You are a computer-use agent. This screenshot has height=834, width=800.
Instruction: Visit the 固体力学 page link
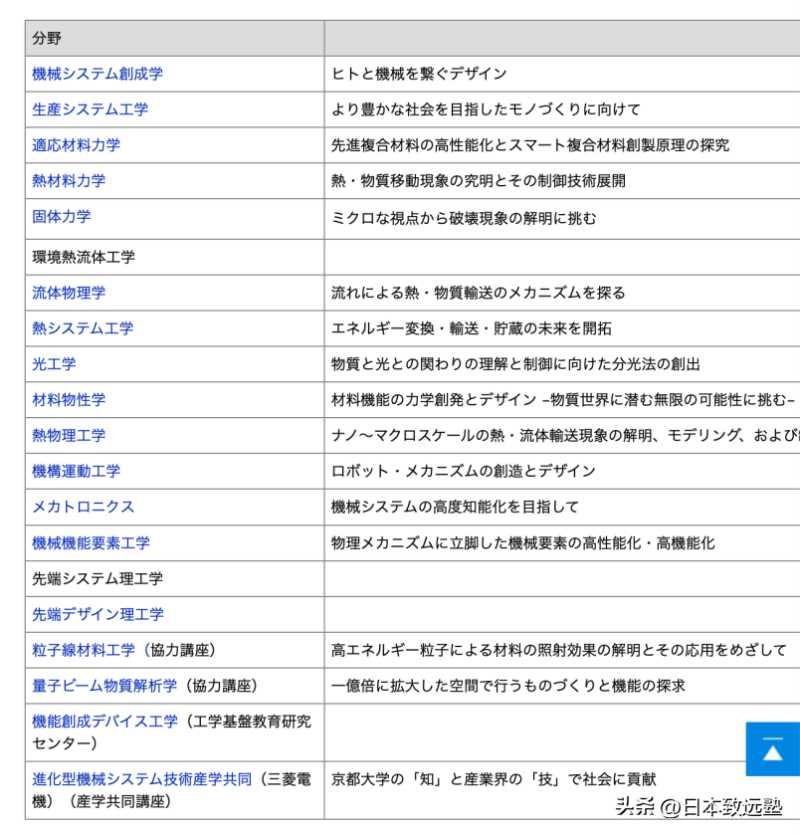[x=61, y=216]
